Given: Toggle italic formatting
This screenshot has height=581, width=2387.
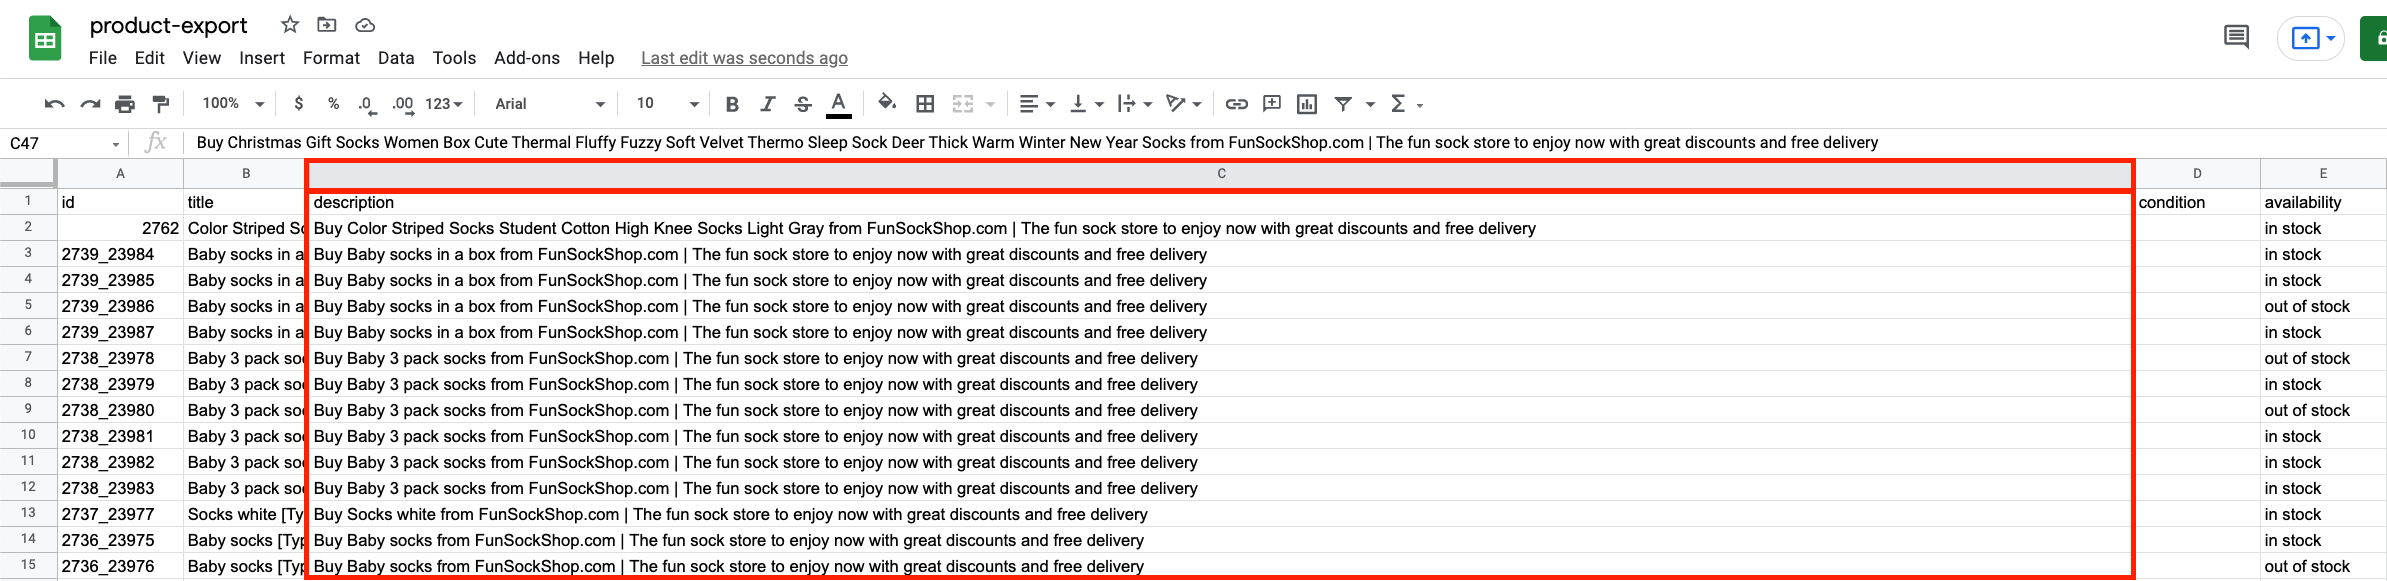Looking at the screenshot, I should tap(768, 104).
